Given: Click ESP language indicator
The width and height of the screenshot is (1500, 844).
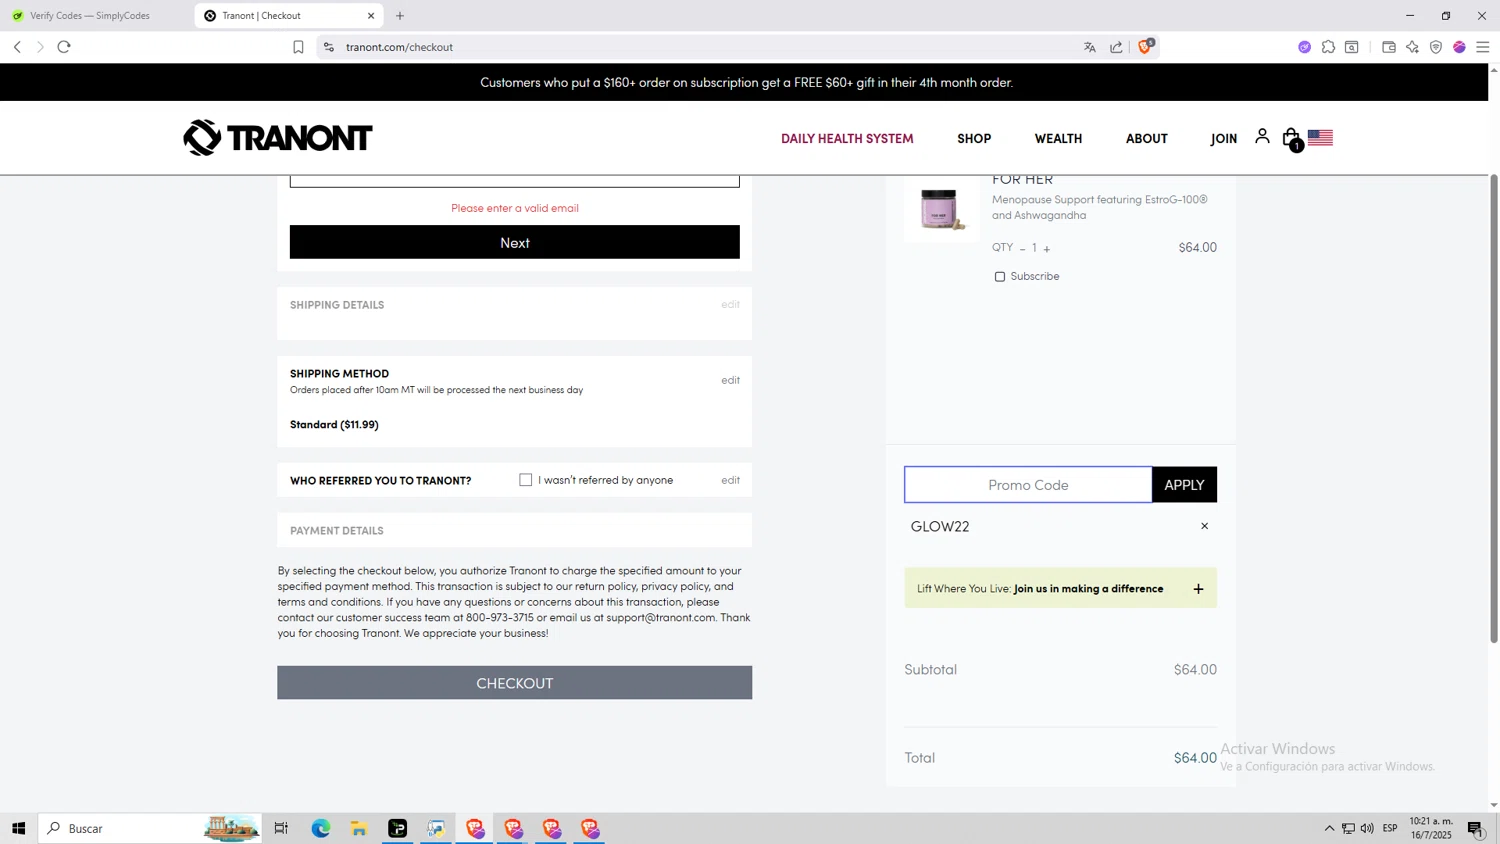Looking at the screenshot, I should (x=1390, y=828).
